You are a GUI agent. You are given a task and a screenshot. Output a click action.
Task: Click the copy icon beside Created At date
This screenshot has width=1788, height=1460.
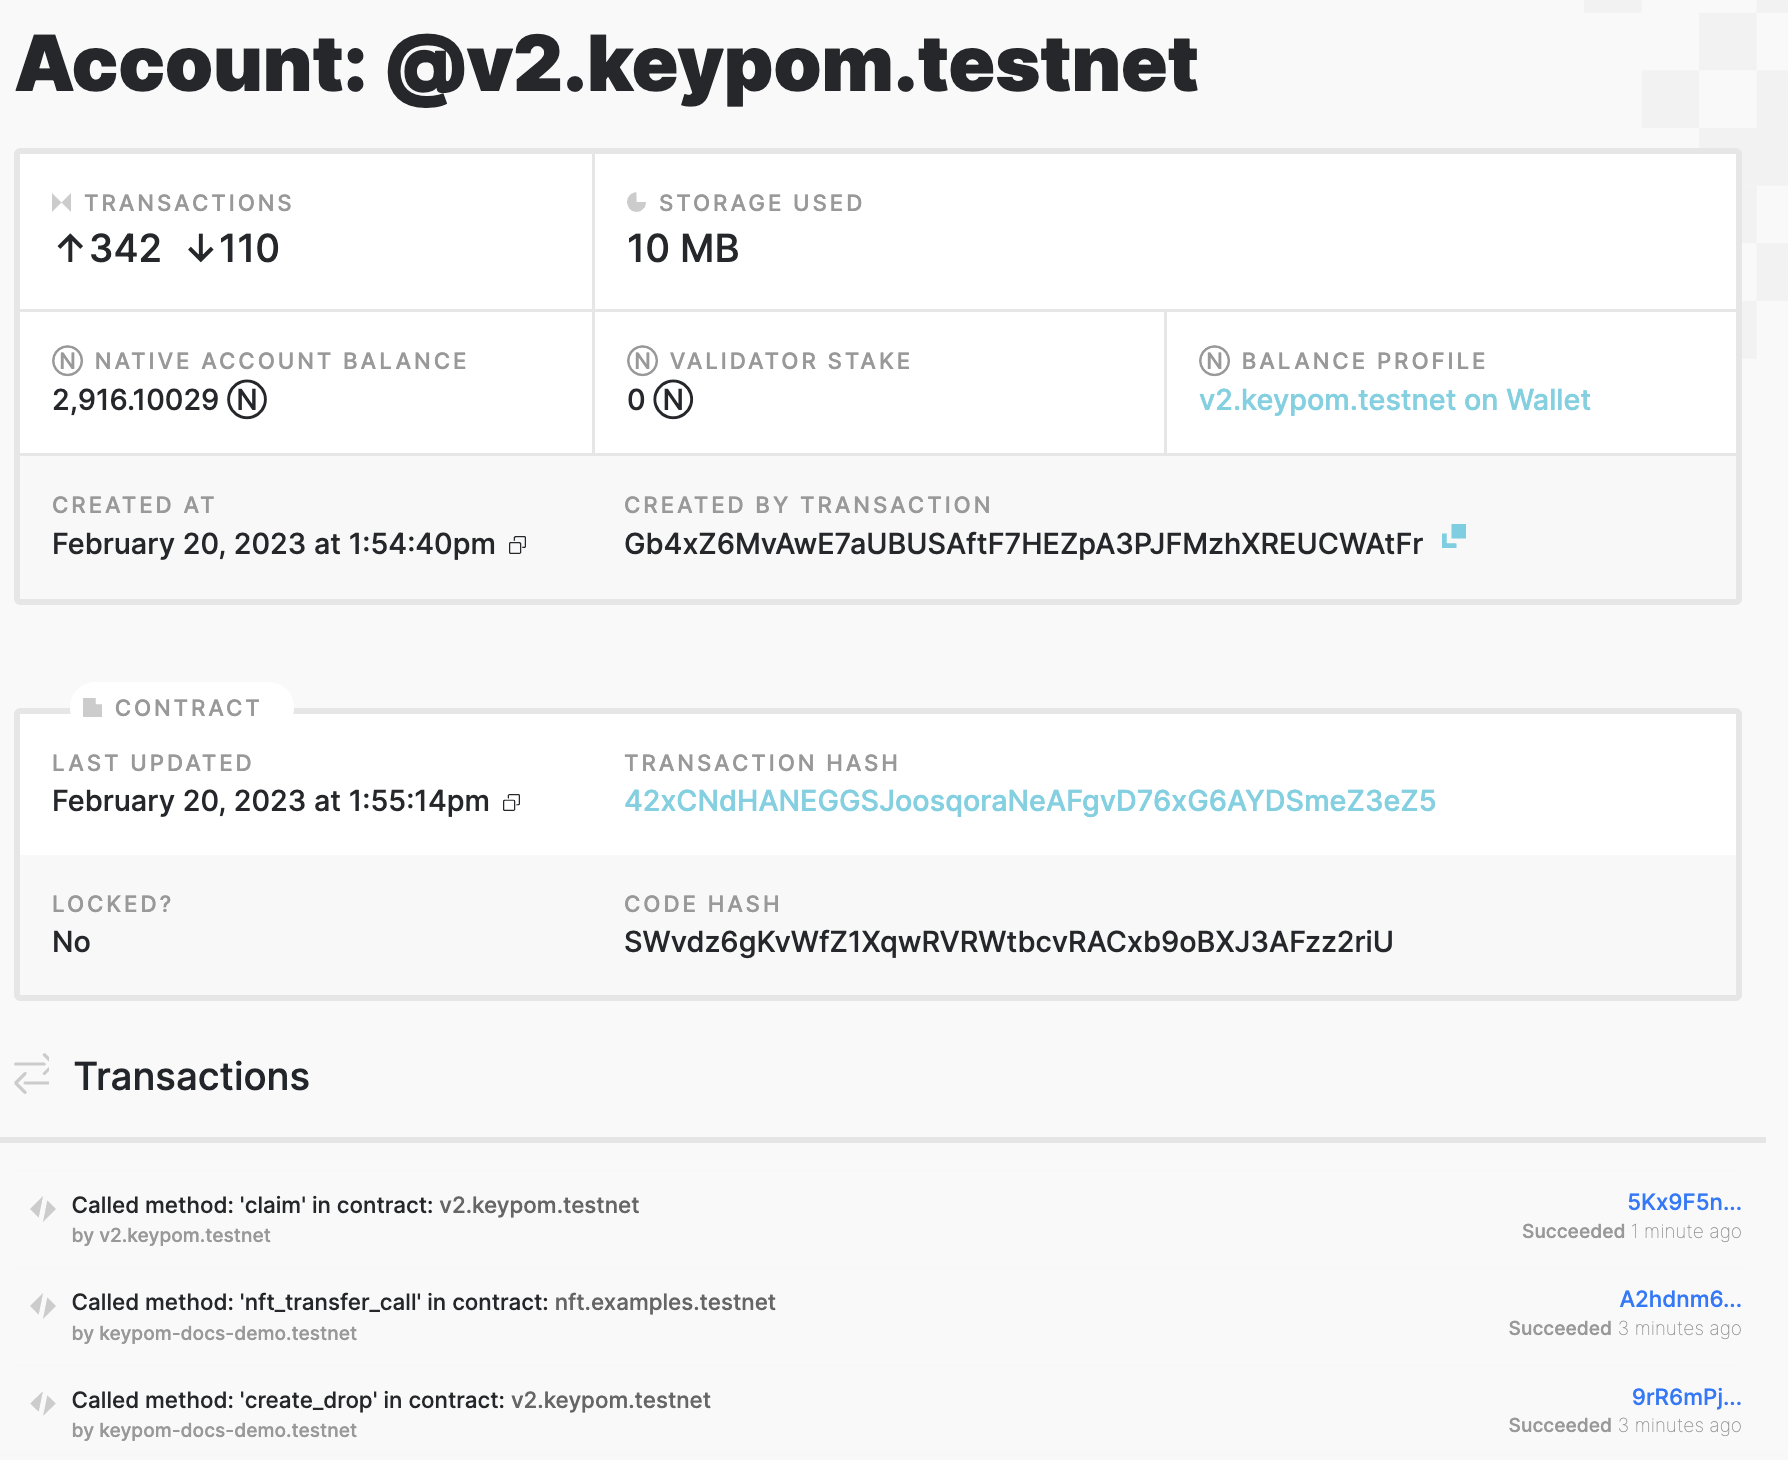pos(517,545)
